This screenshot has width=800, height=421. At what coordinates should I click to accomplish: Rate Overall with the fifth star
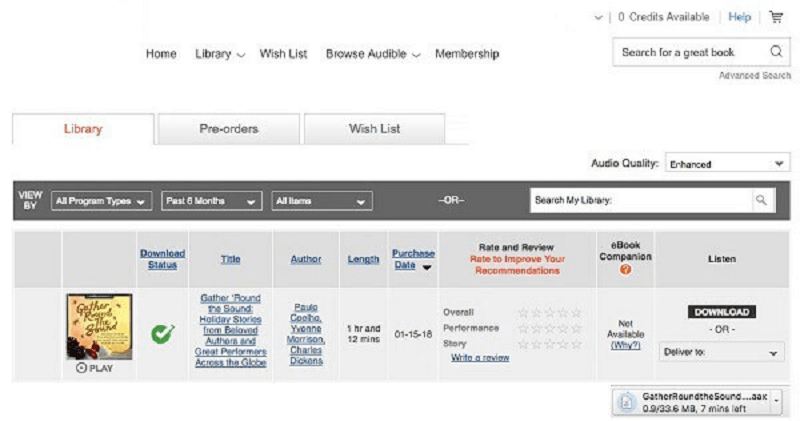[575, 312]
